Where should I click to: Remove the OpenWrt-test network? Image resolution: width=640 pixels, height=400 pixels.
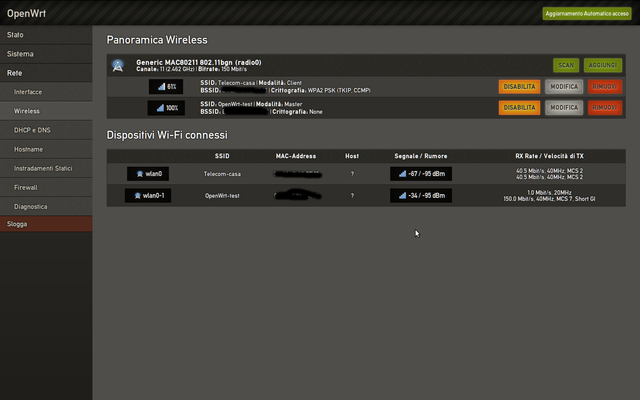605,108
